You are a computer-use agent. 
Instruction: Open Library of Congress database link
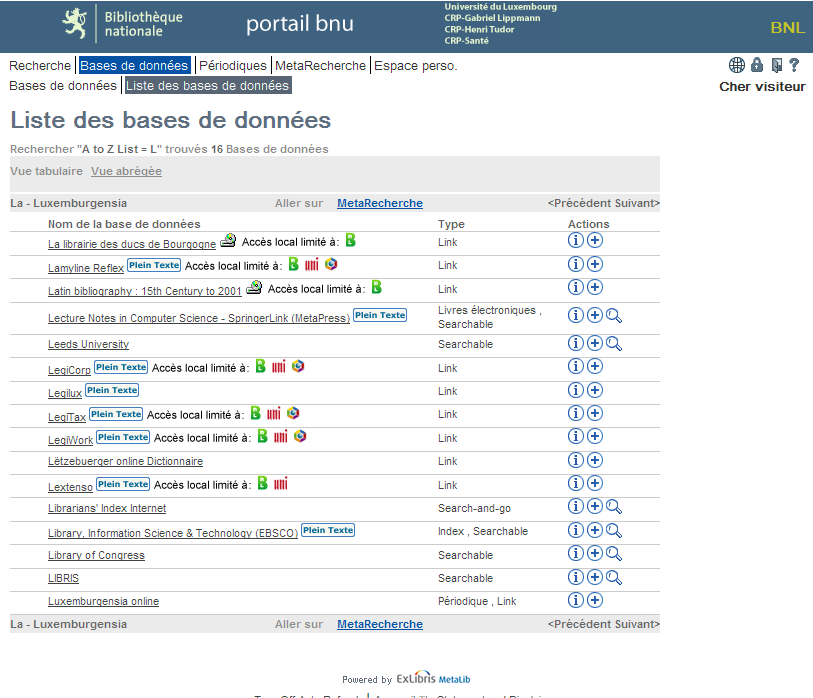pyautogui.click(x=96, y=555)
